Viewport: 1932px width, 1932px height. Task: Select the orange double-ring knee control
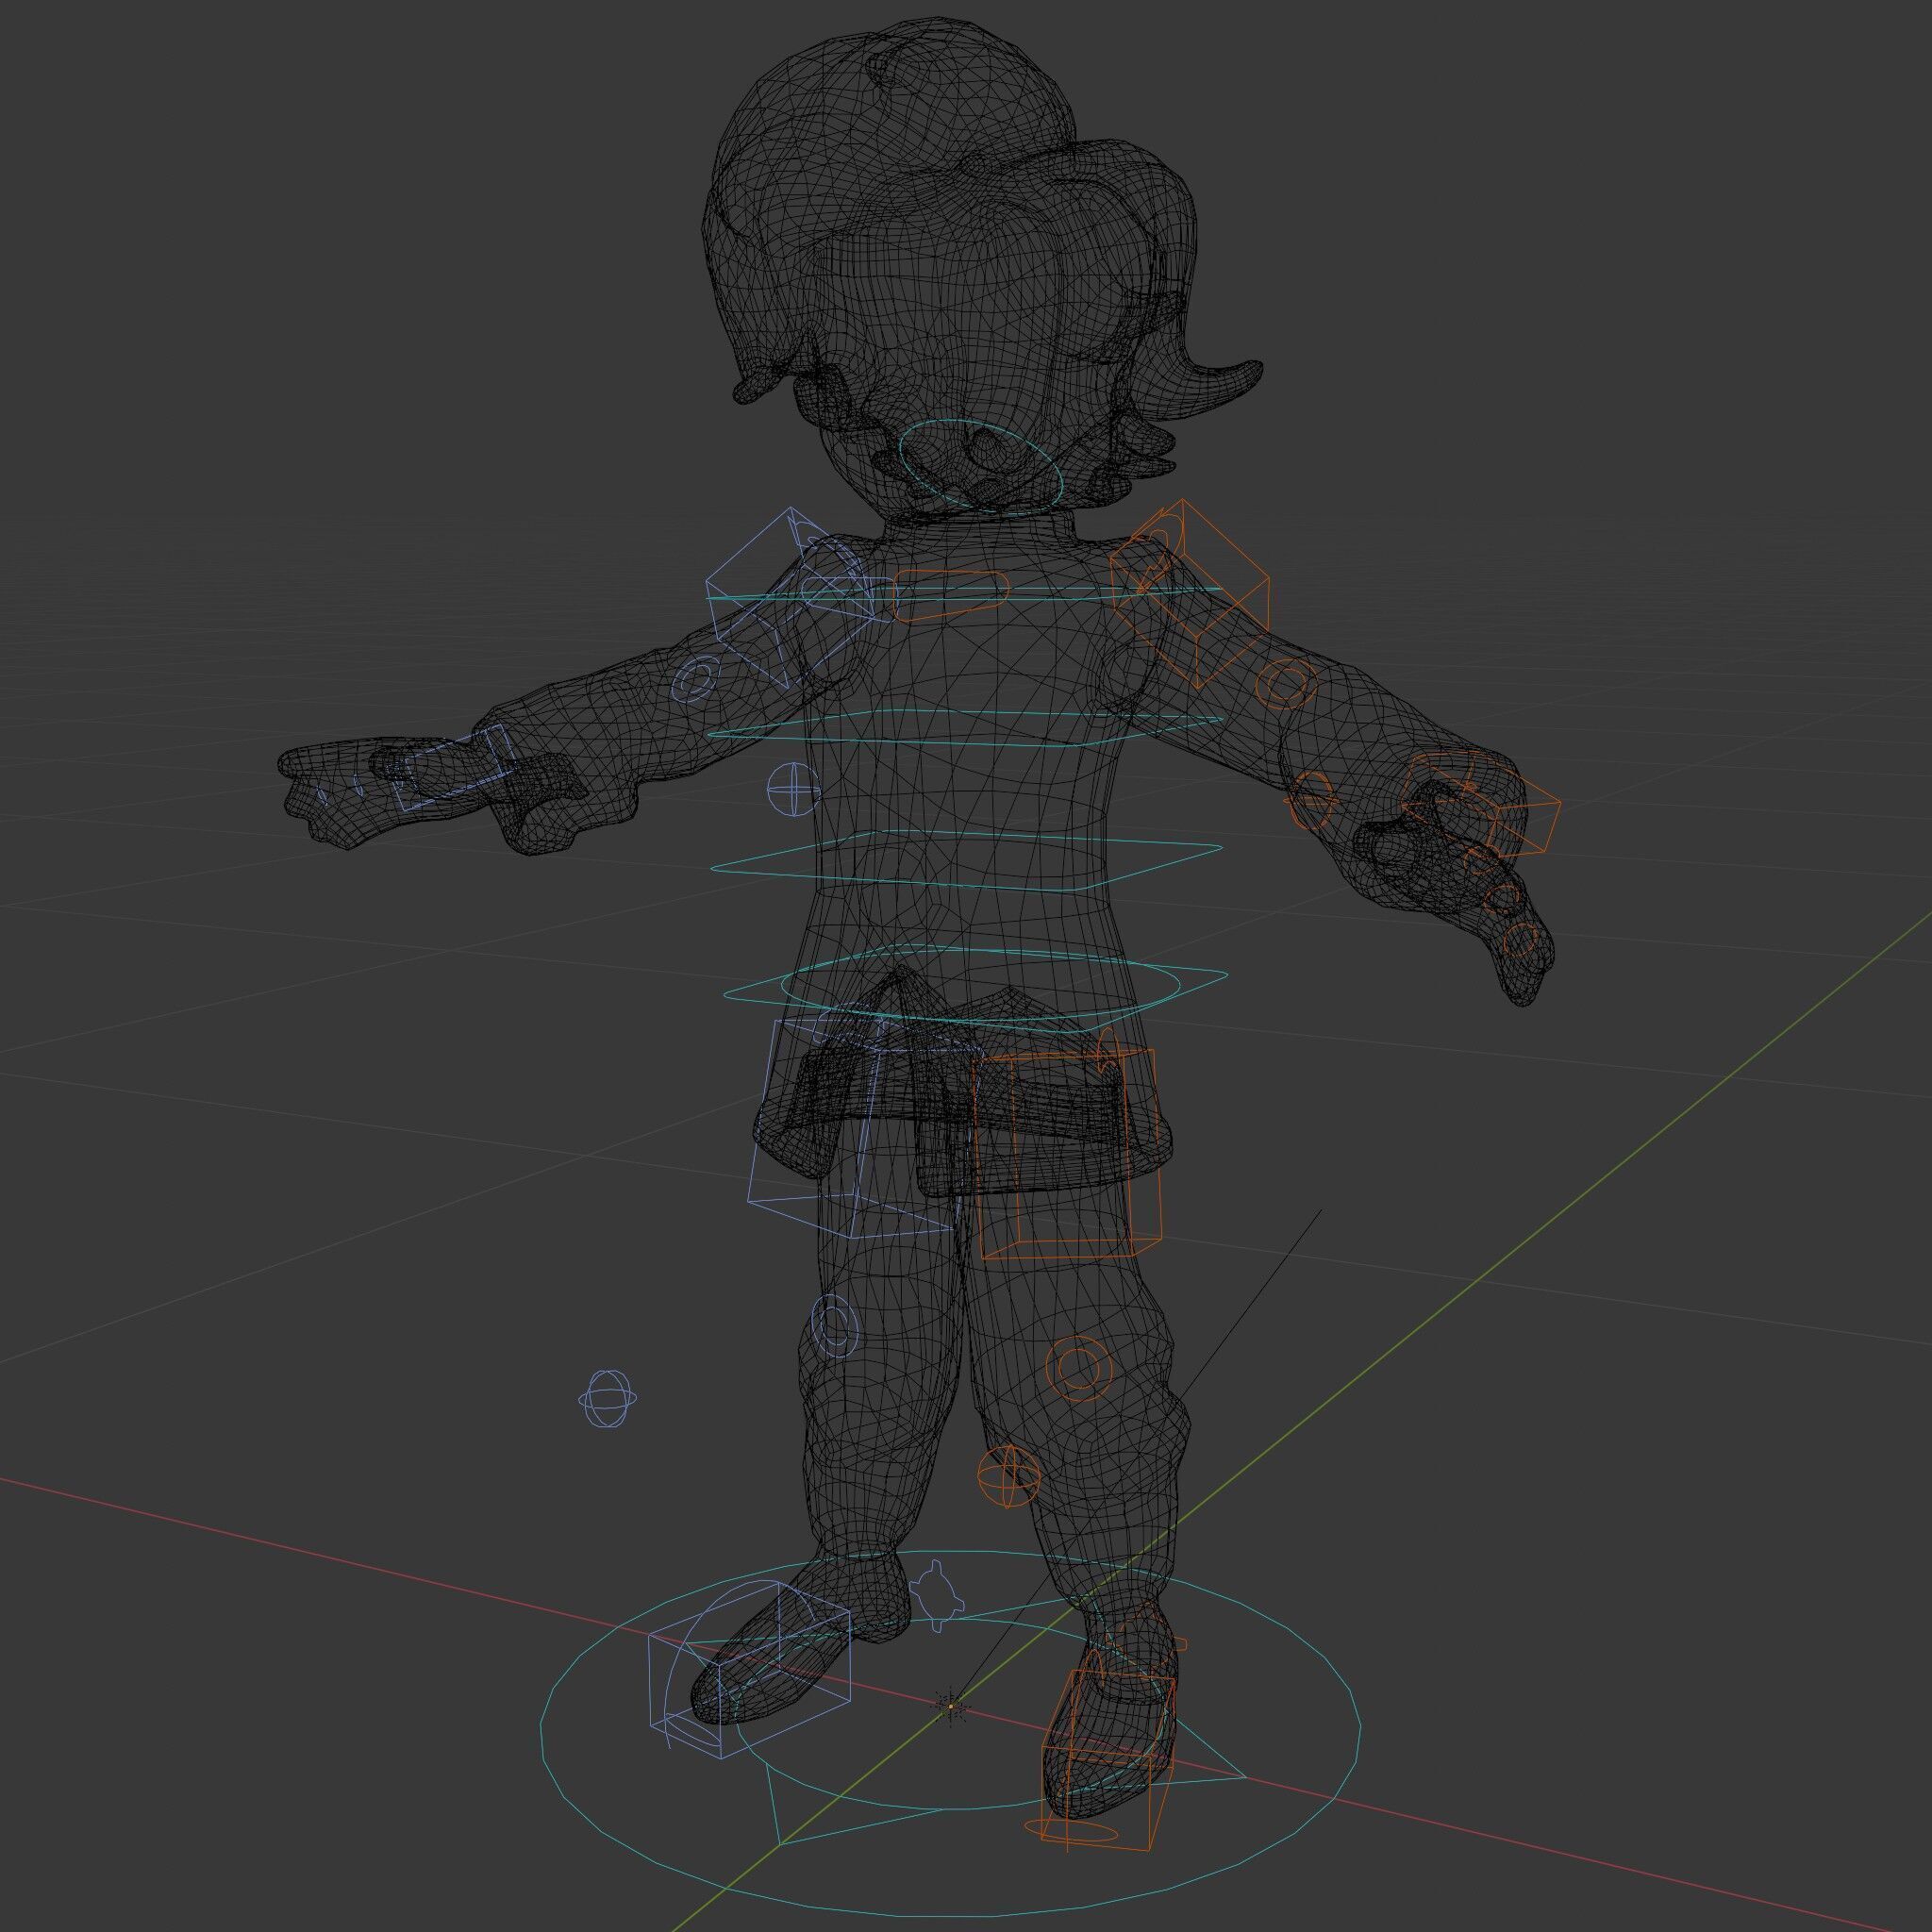[1079, 1367]
